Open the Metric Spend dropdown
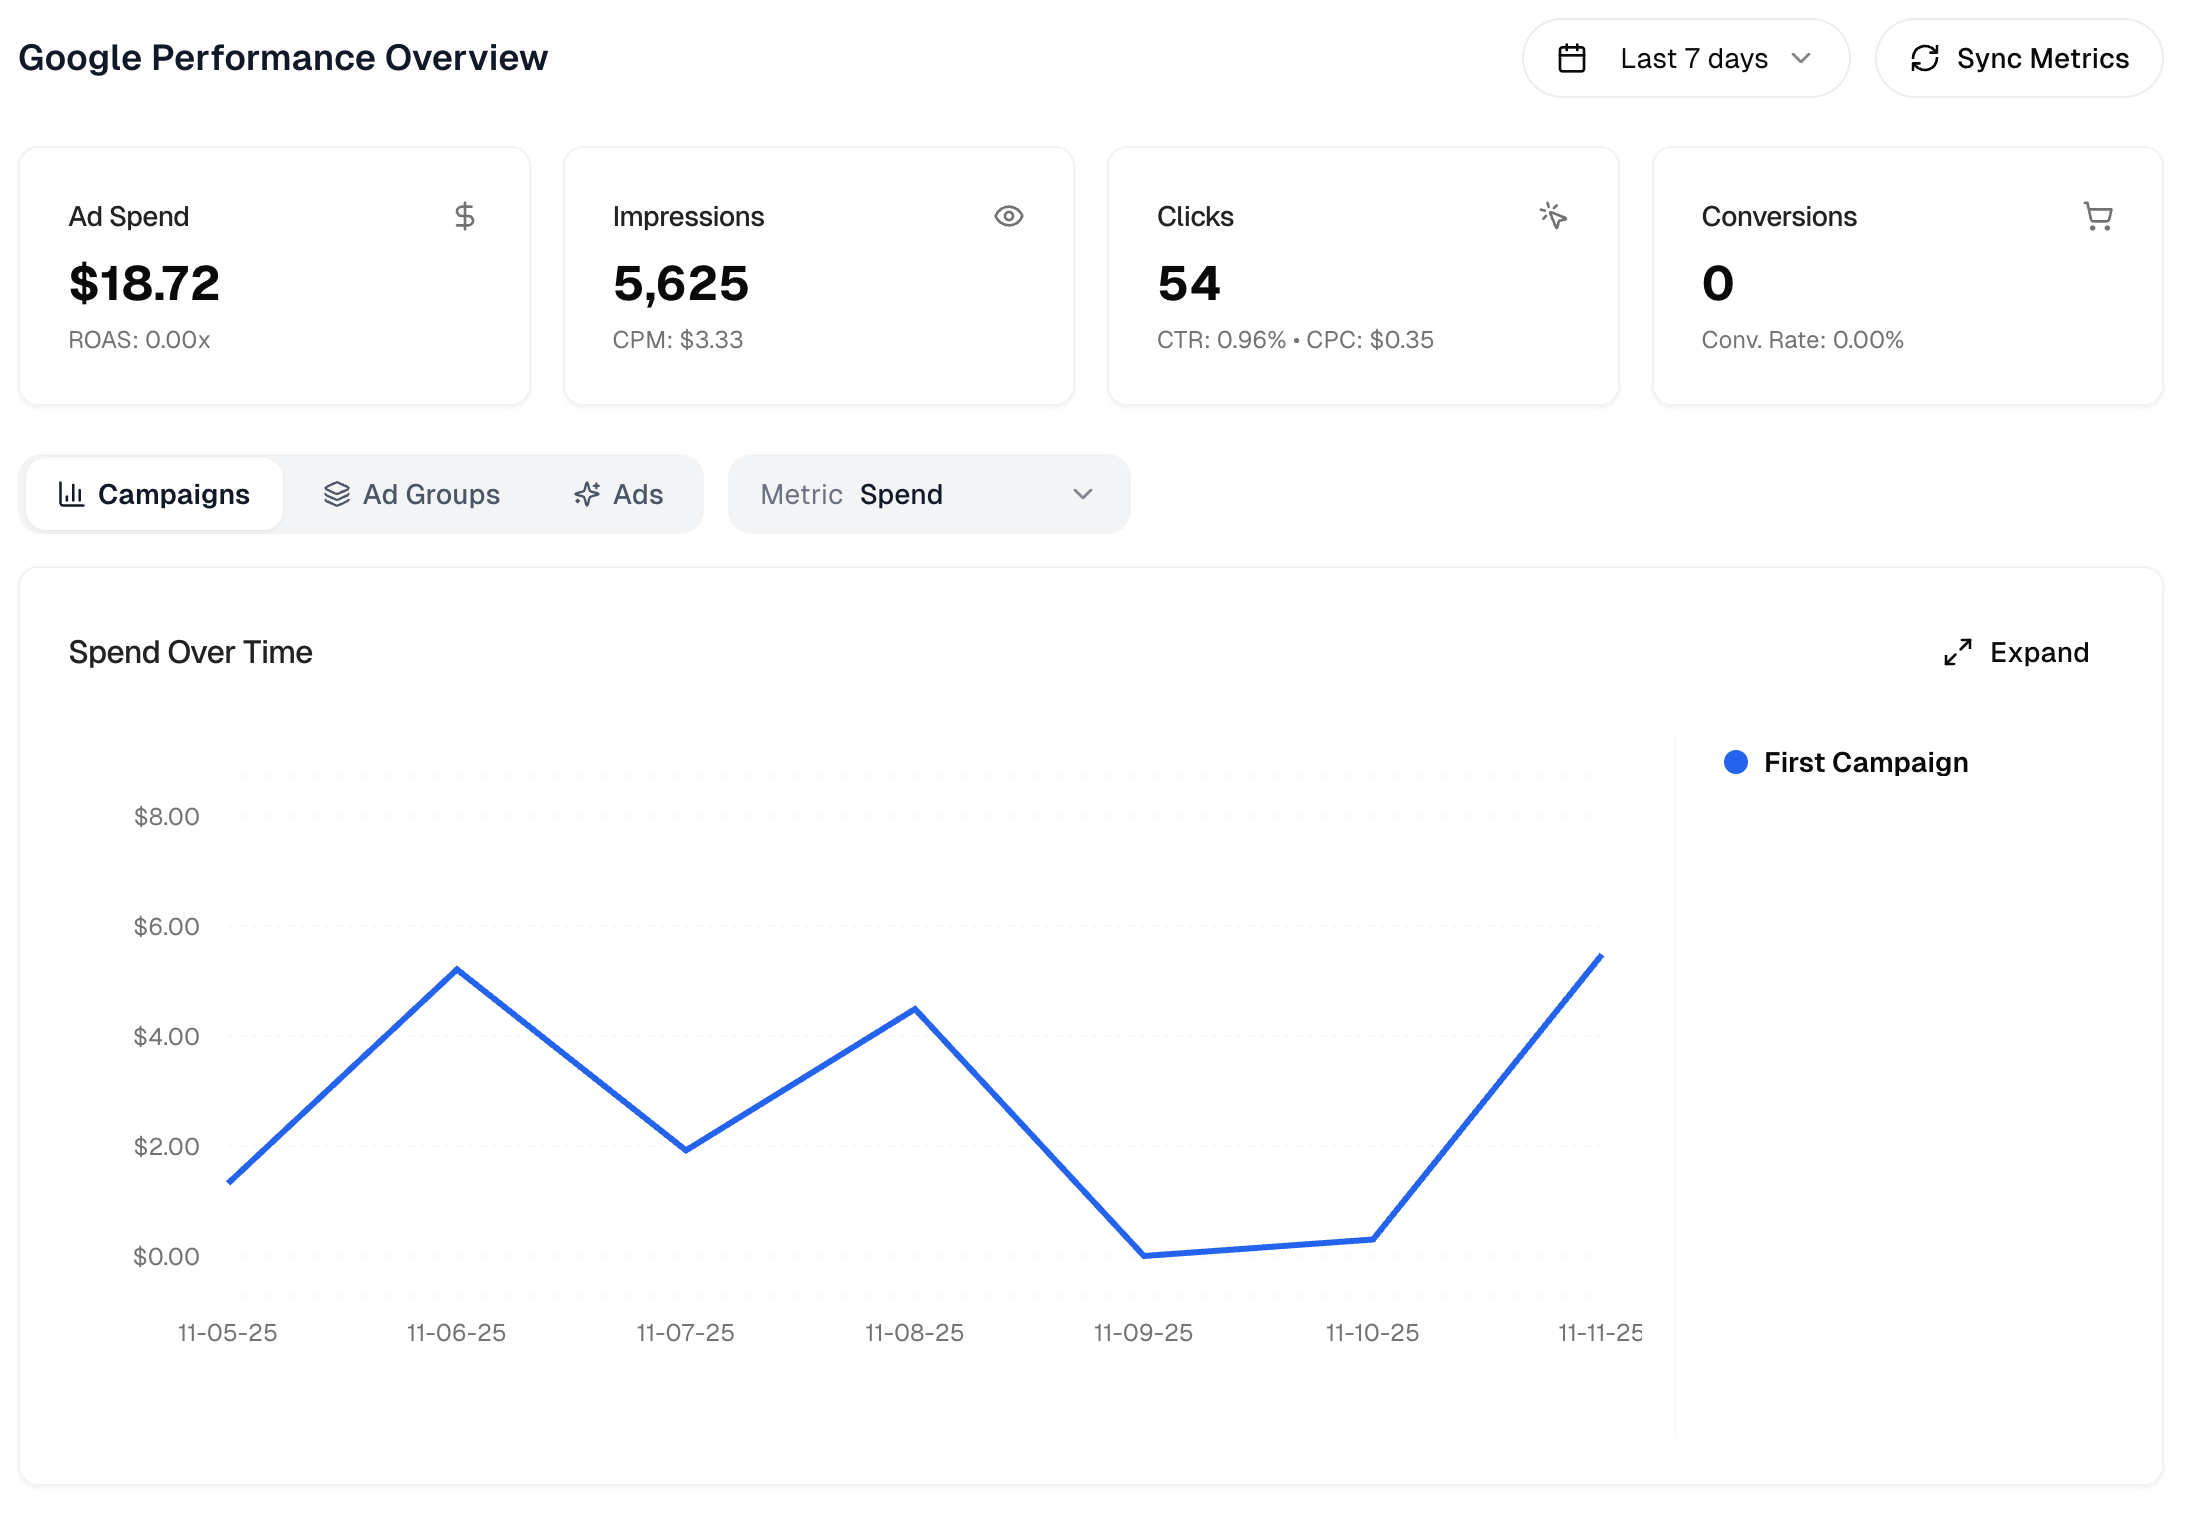 point(928,493)
